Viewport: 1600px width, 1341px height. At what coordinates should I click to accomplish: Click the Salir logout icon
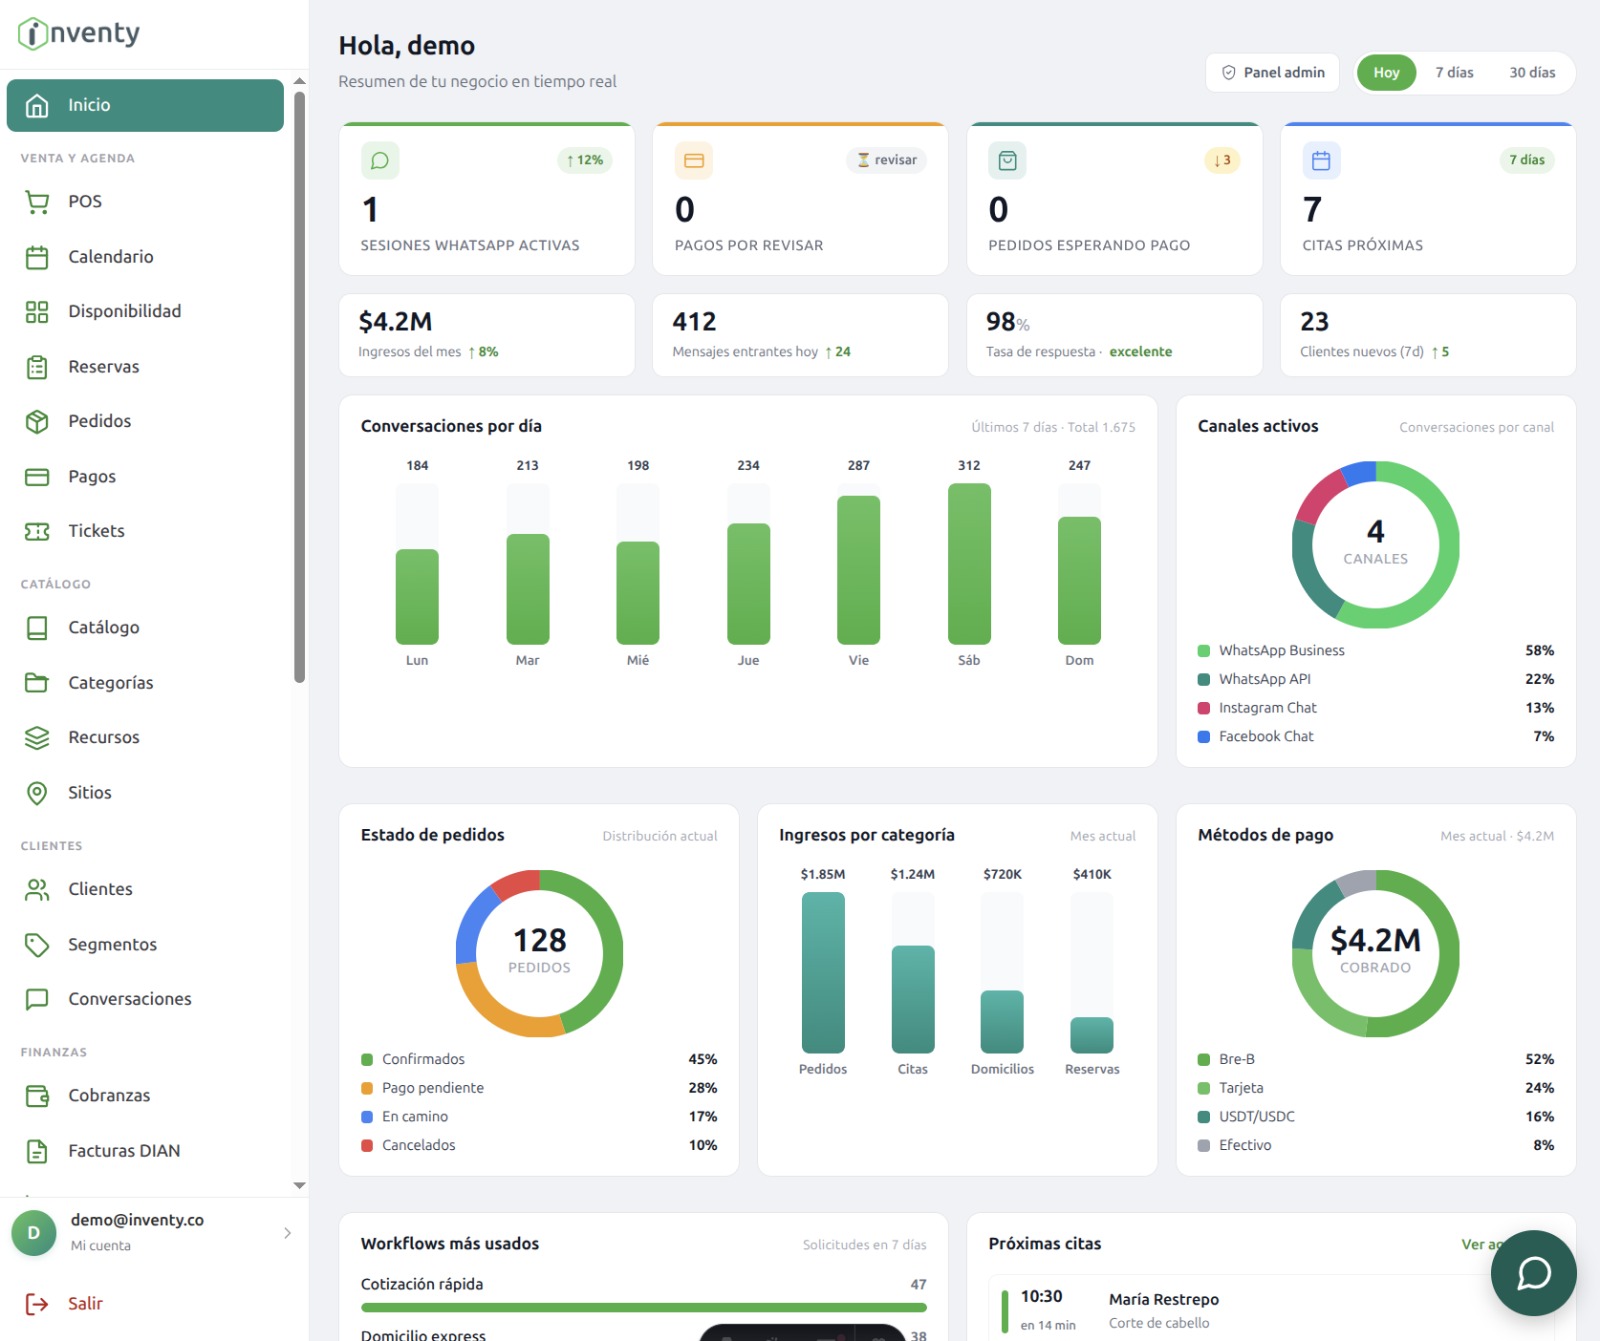click(37, 1303)
